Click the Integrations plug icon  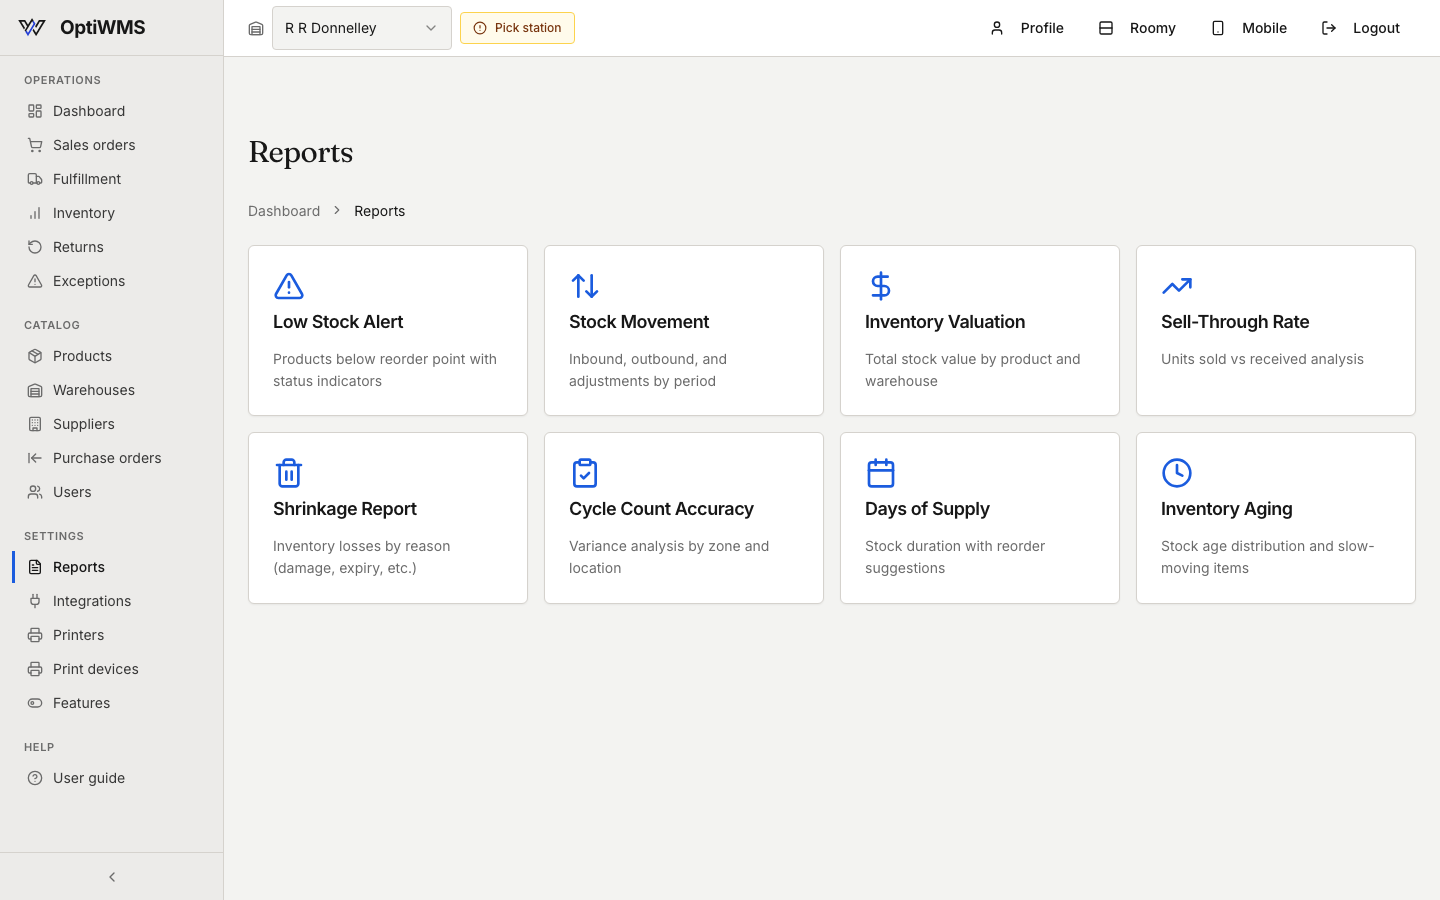click(35, 601)
